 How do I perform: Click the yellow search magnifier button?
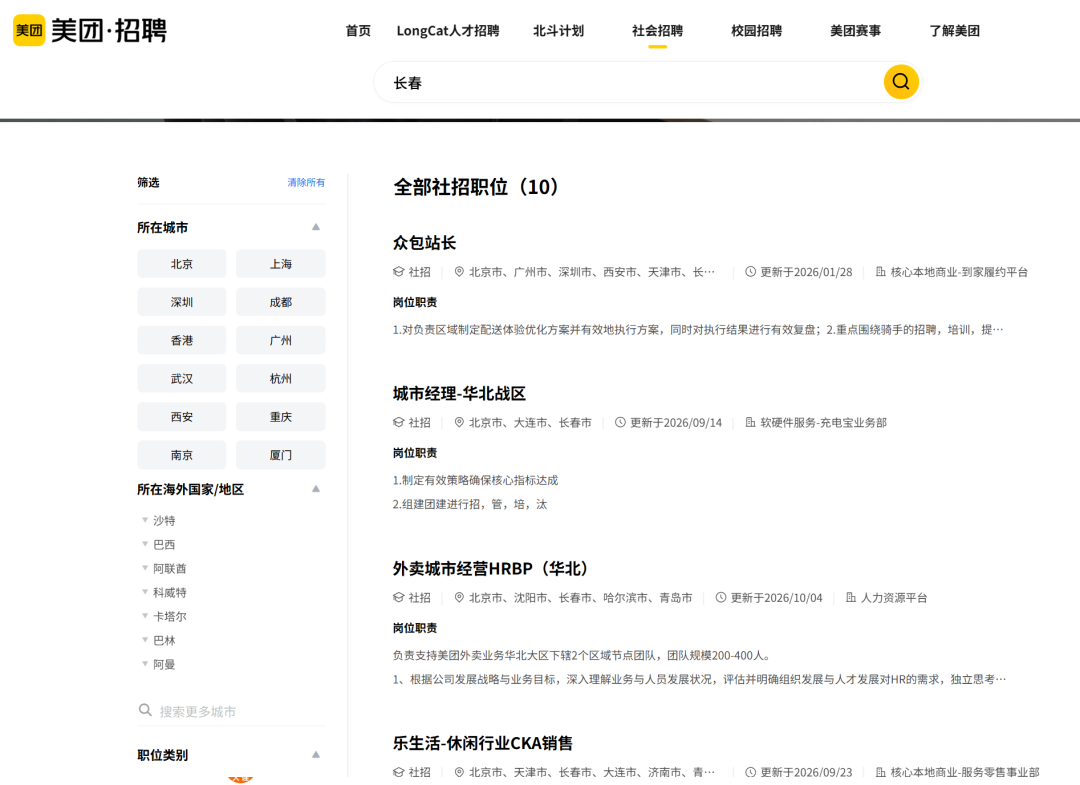coord(901,82)
